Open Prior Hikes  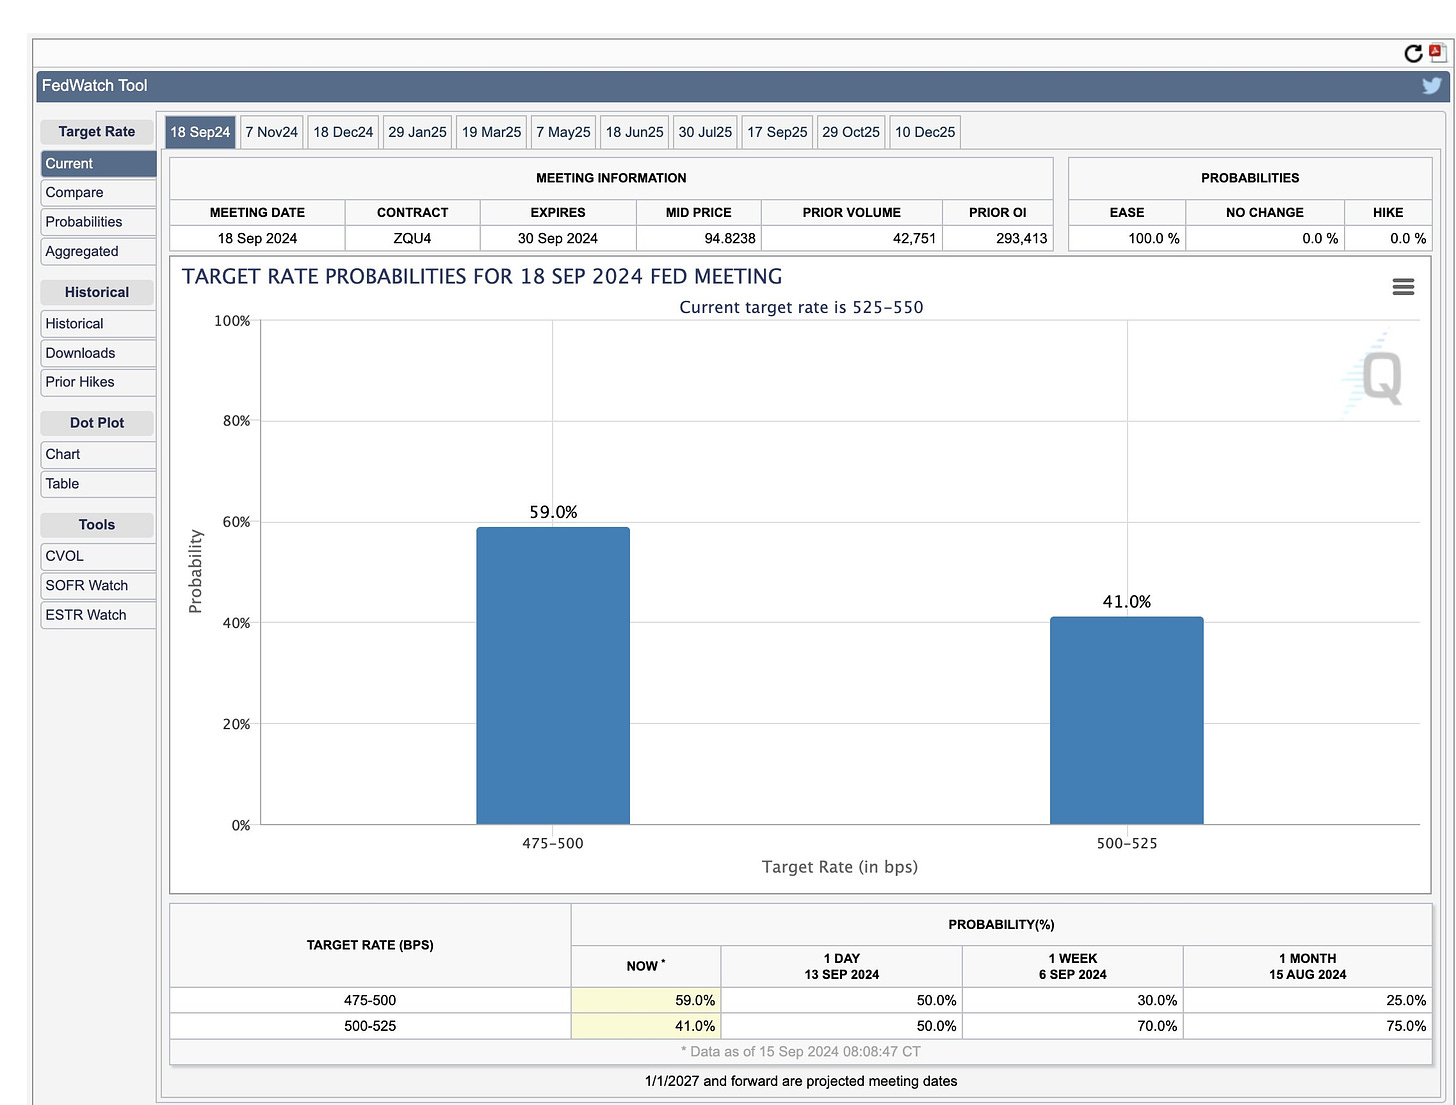coord(98,382)
